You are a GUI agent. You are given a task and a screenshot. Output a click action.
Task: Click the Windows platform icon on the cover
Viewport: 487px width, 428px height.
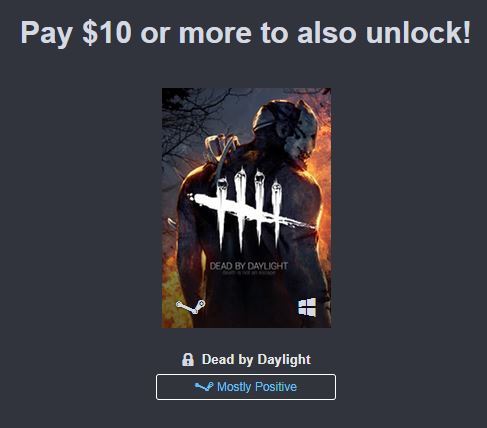(307, 307)
